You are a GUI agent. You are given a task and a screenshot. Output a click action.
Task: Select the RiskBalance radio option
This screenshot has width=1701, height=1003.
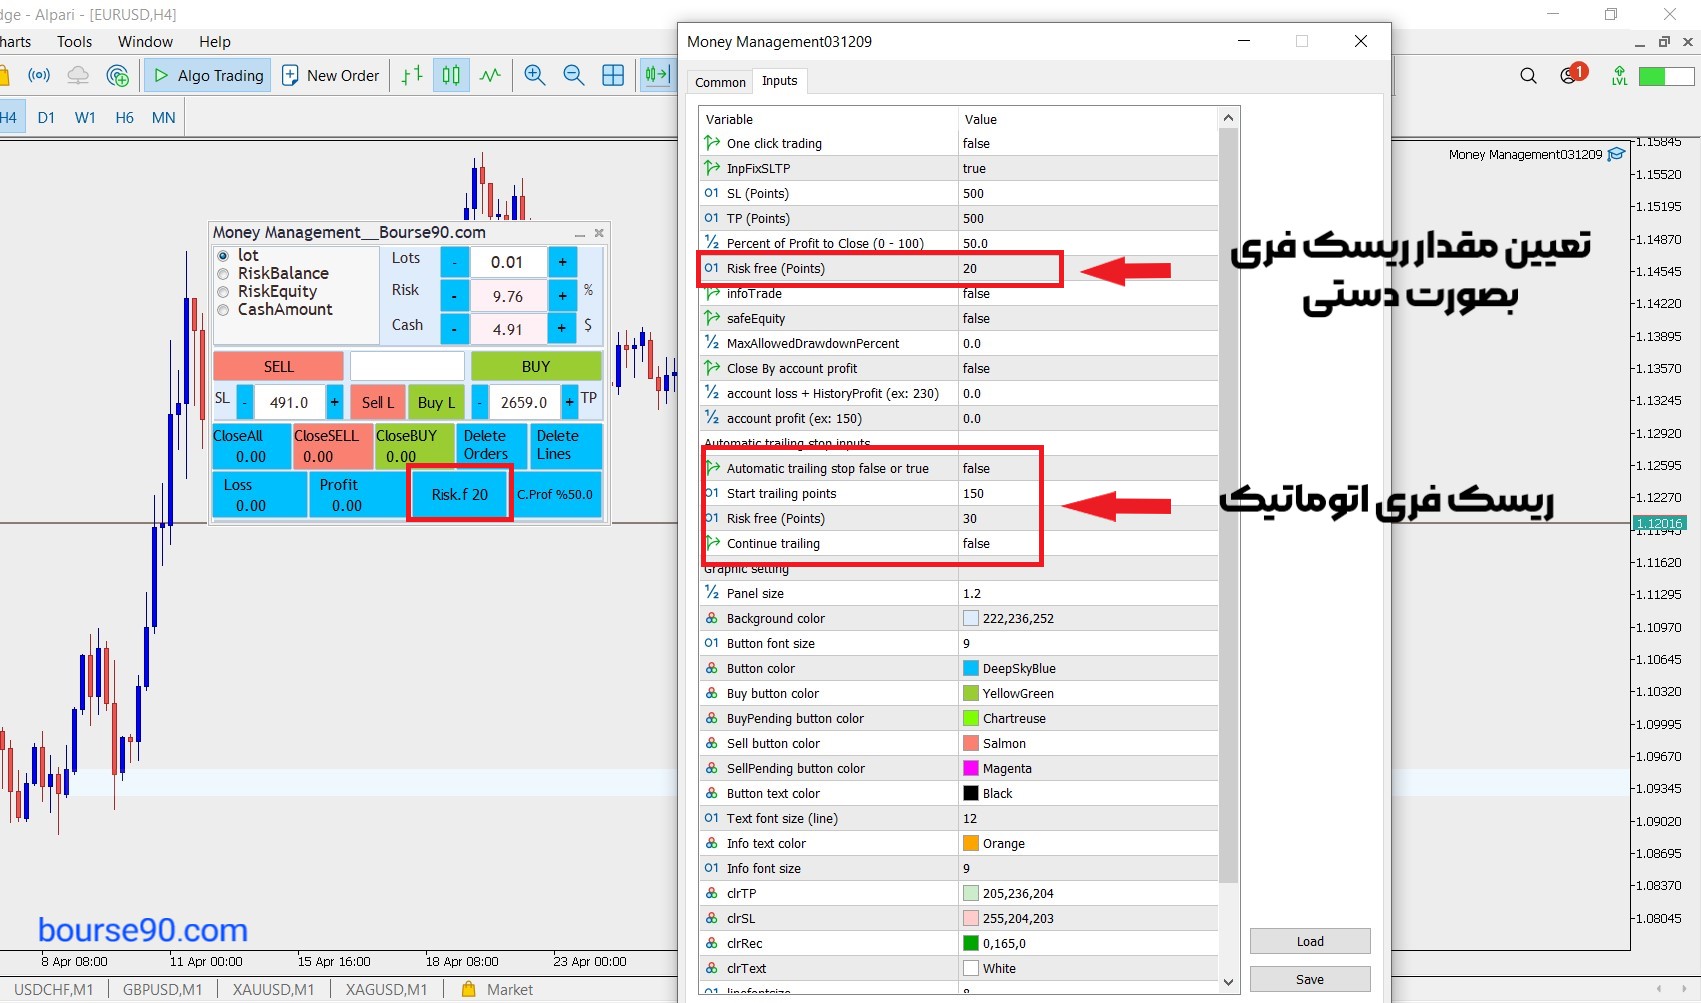(x=224, y=274)
